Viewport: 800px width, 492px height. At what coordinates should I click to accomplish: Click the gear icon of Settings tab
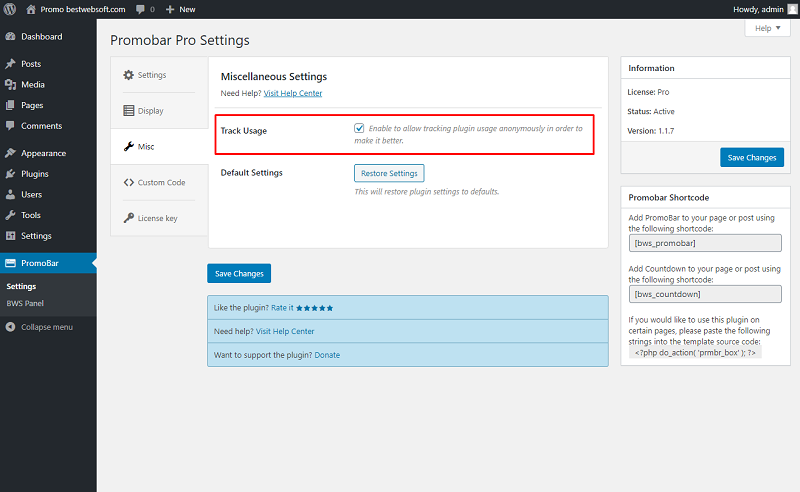point(129,75)
